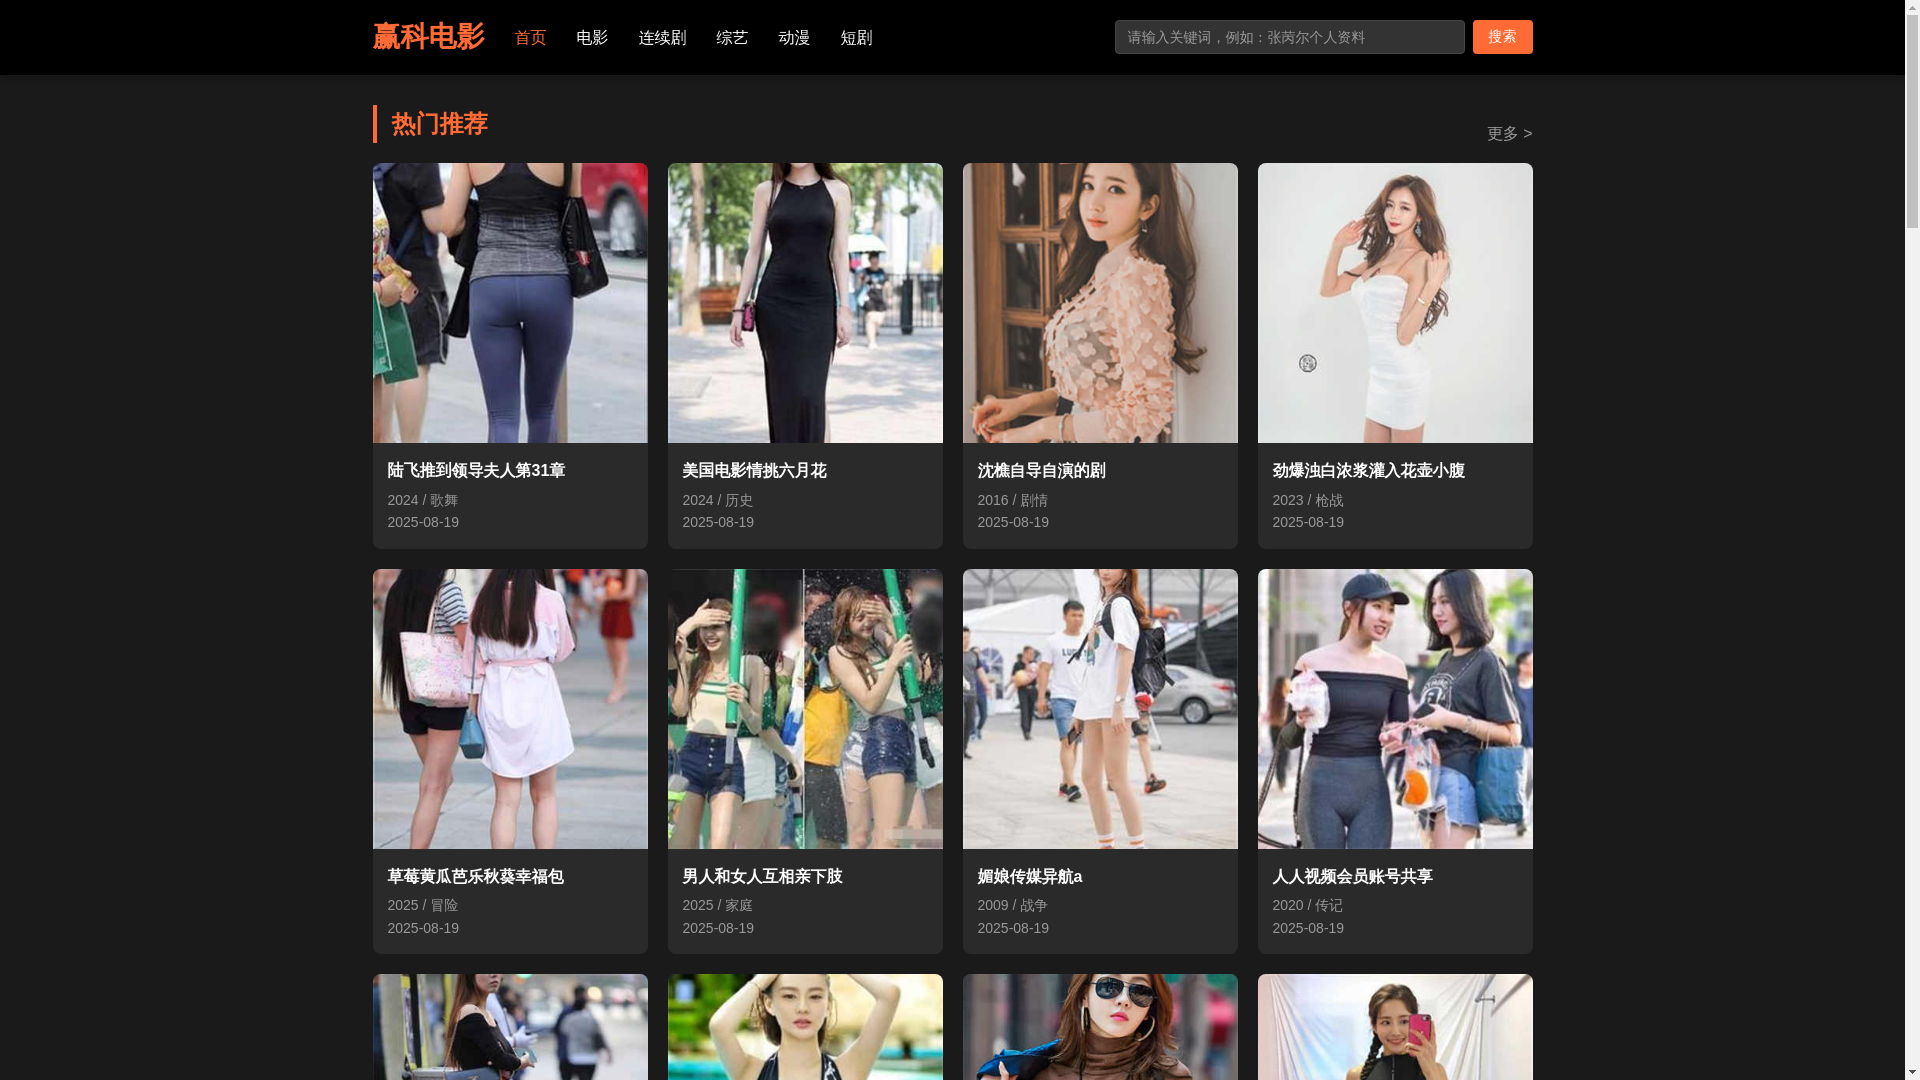
Task: Open thumbnail for 媚娘传媒导航a
Action: (x=1100, y=709)
